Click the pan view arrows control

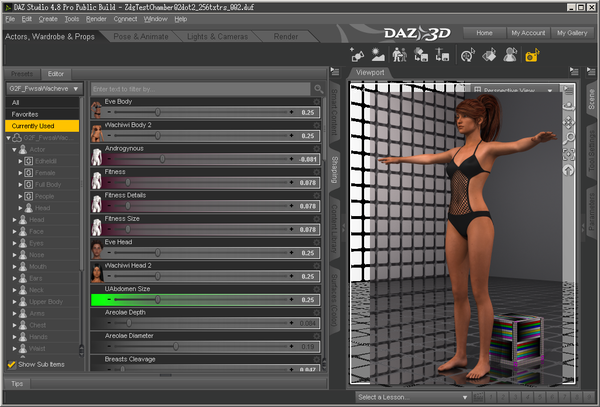[569, 122]
